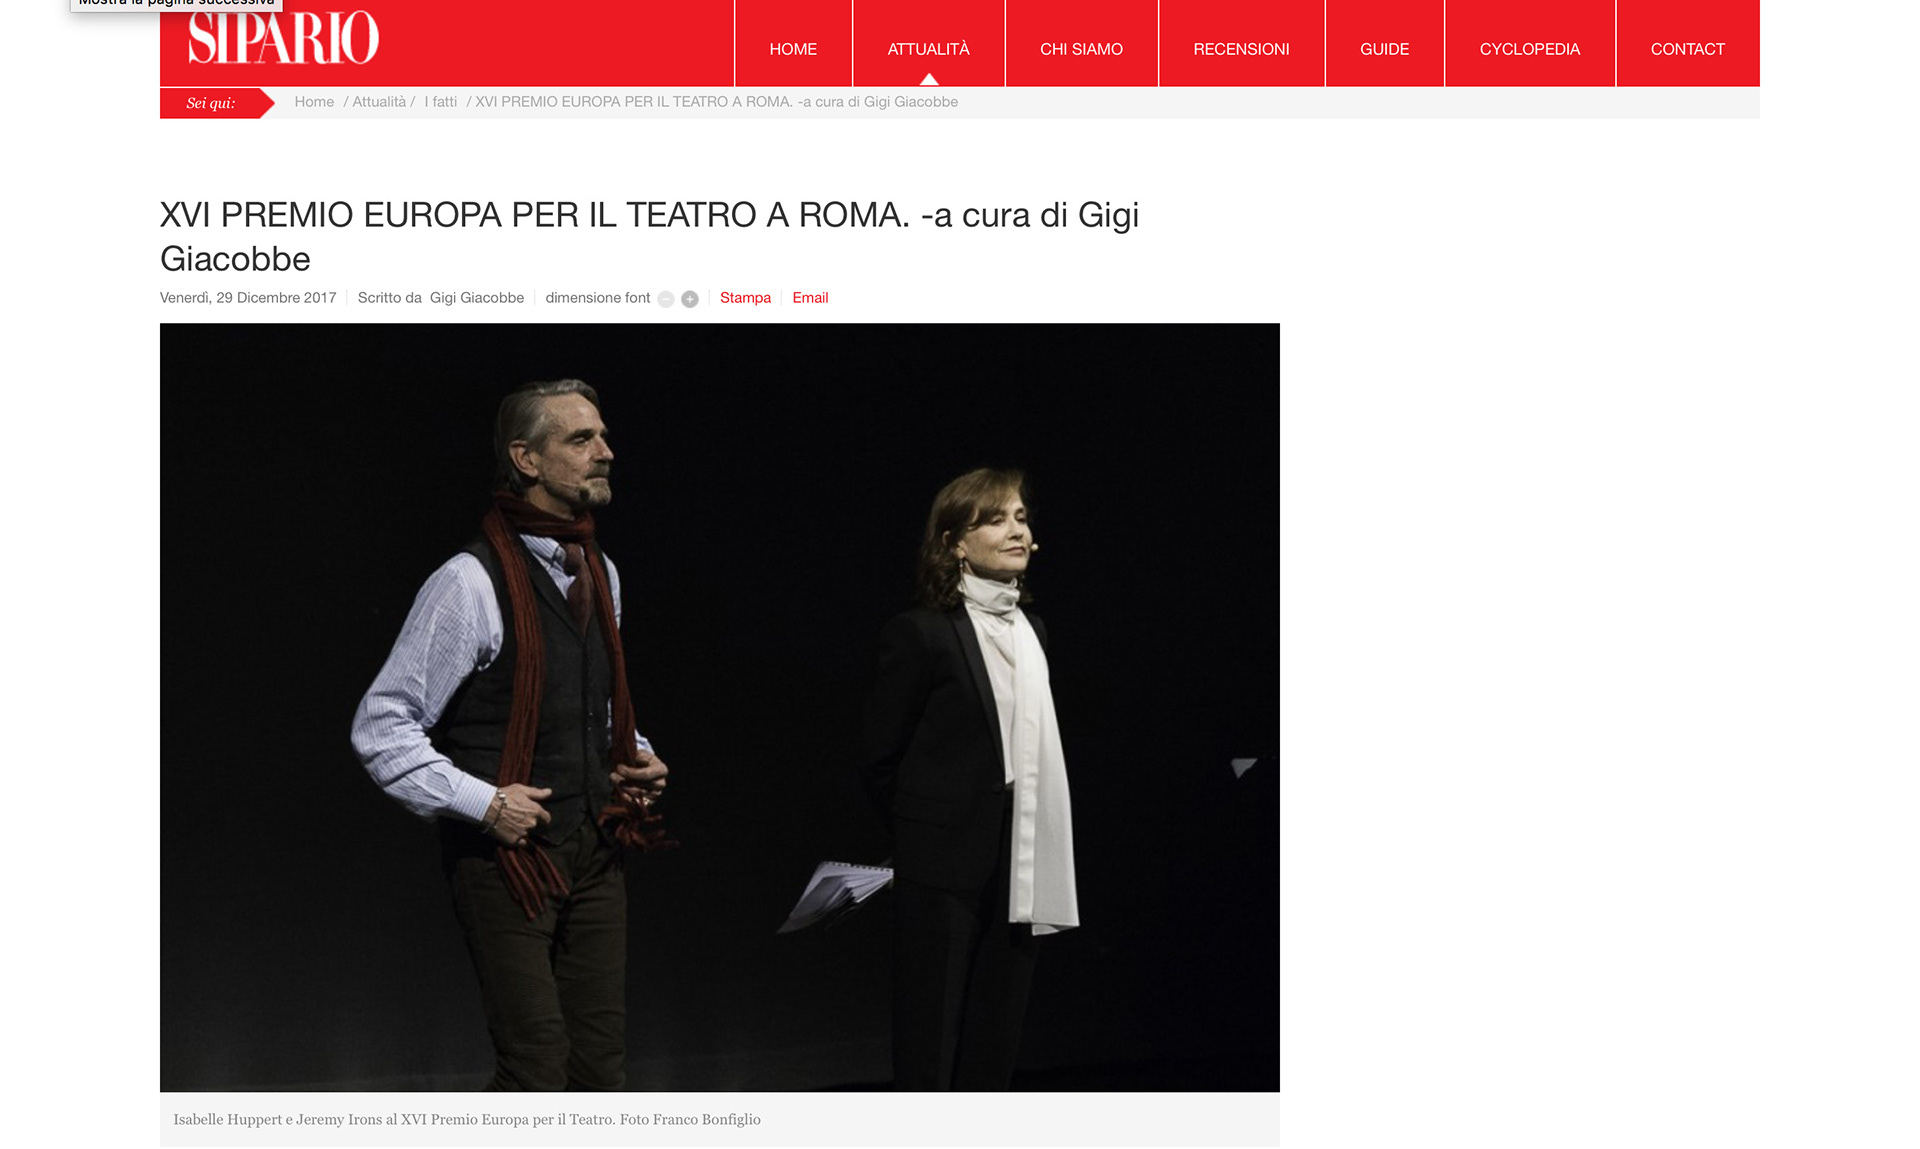Go to CHI SIAMO page

(x=1081, y=49)
